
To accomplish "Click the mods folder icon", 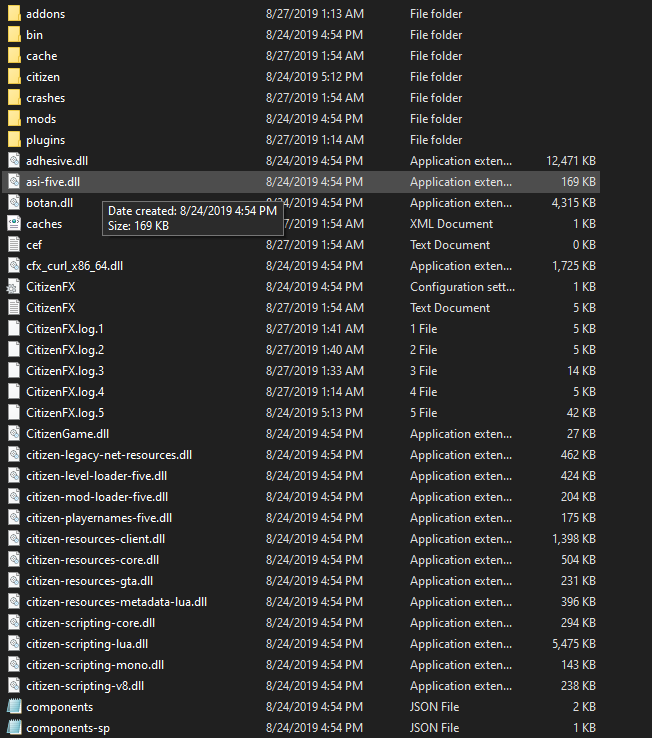I will [x=14, y=119].
